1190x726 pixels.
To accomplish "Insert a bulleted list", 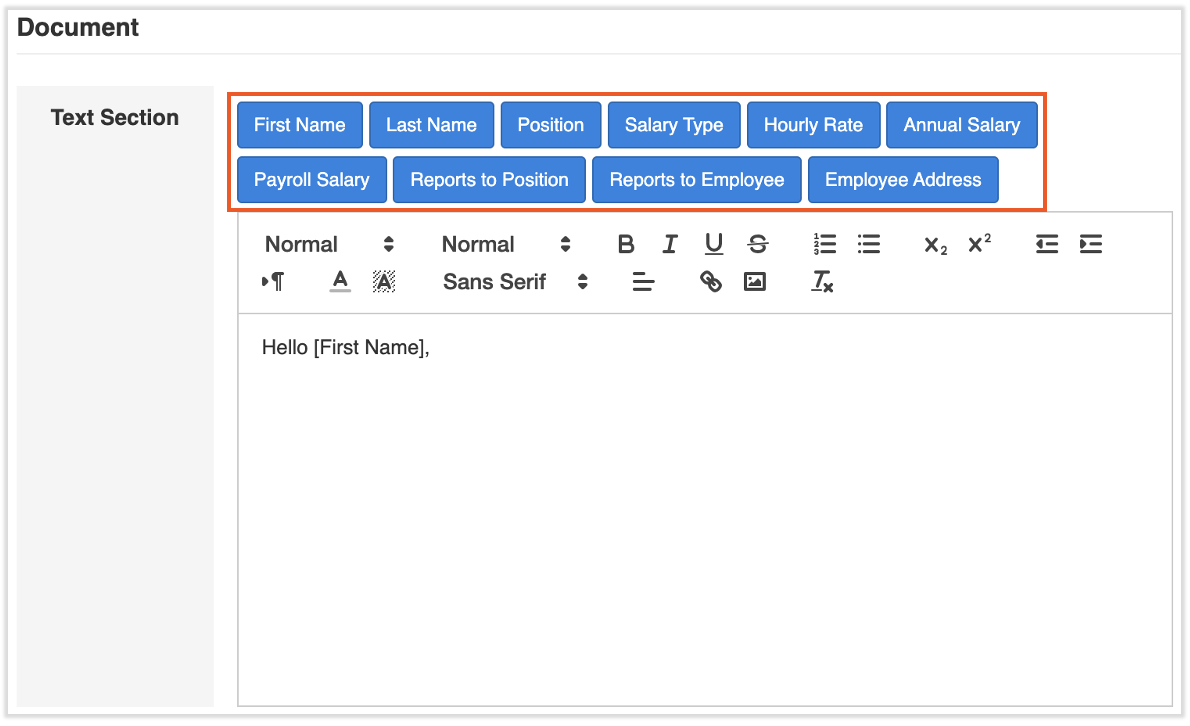I will (869, 244).
